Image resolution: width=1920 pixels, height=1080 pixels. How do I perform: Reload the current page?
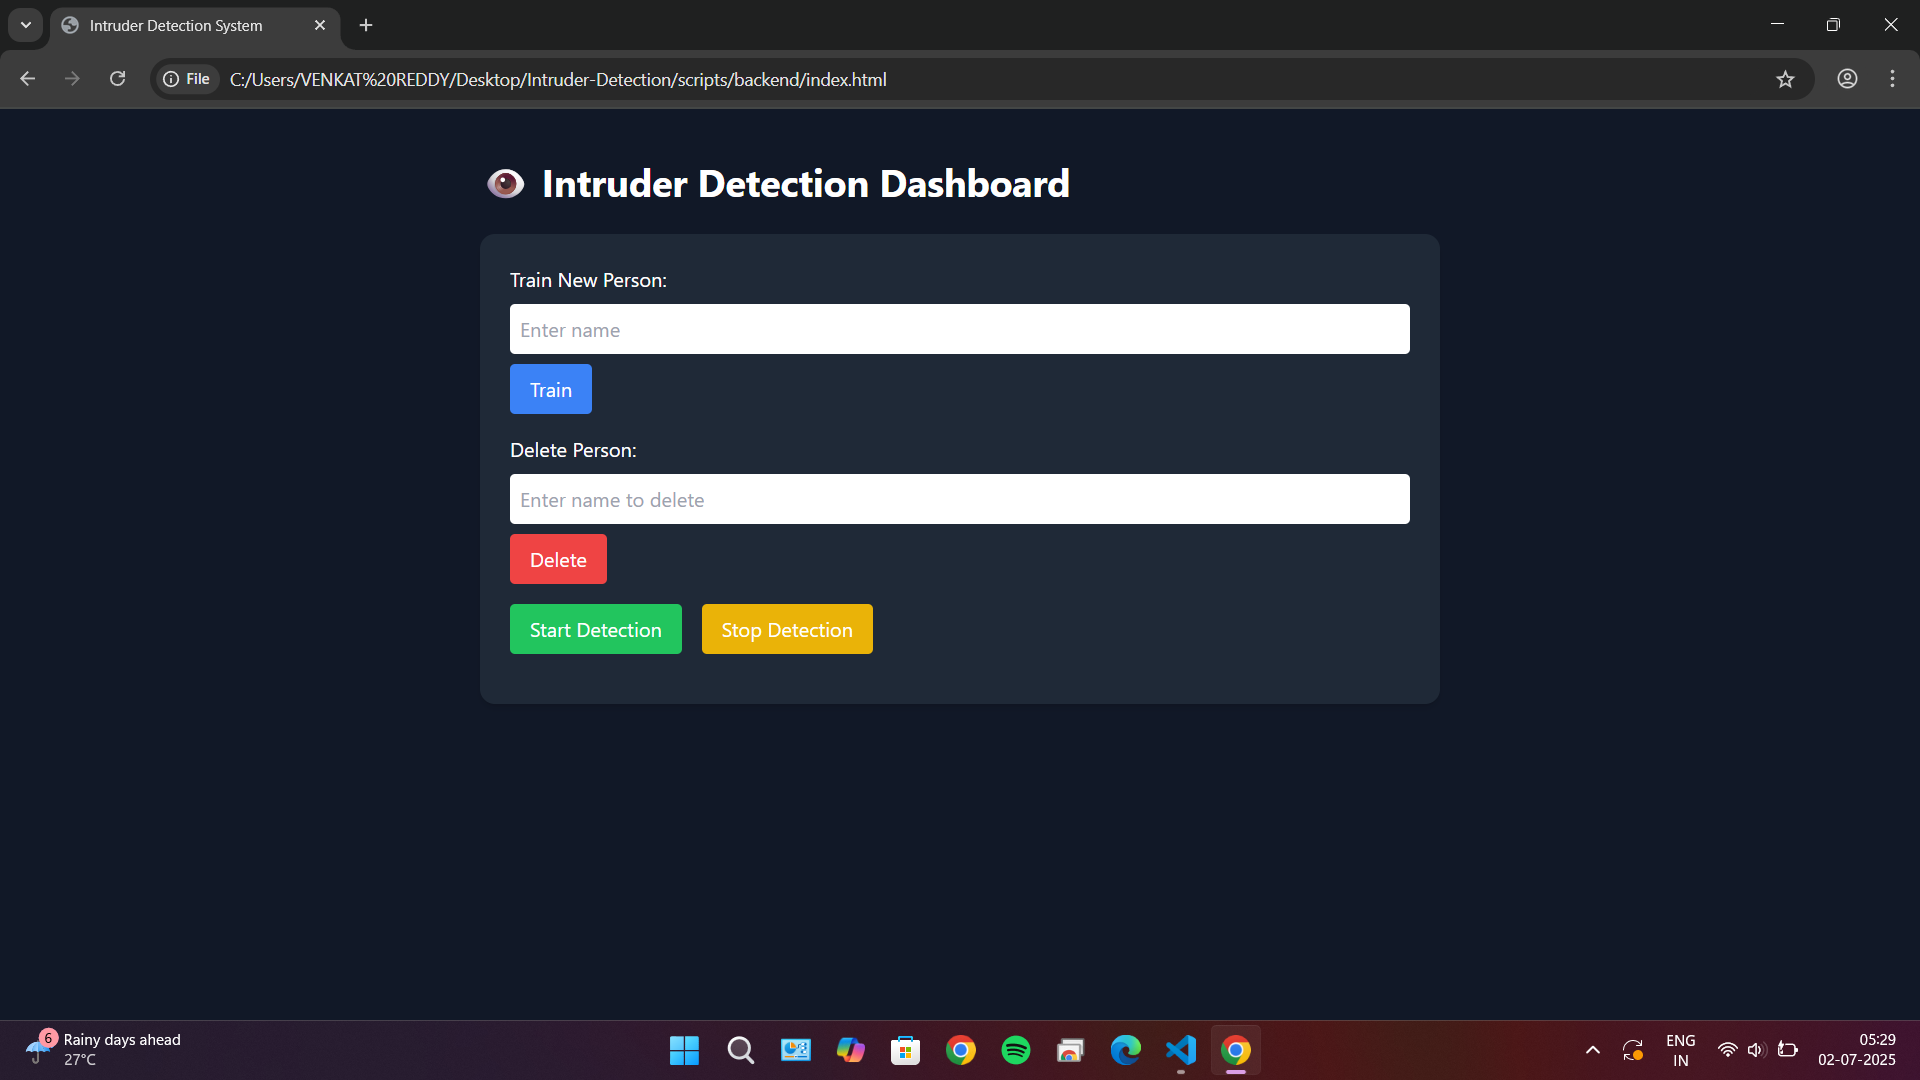click(x=117, y=79)
